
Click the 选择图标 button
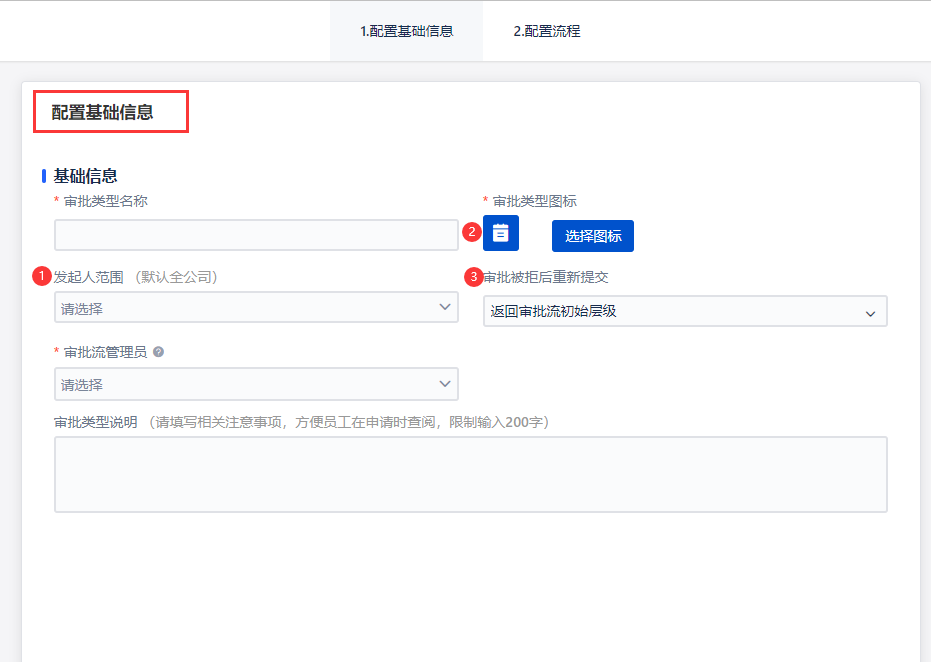(593, 236)
